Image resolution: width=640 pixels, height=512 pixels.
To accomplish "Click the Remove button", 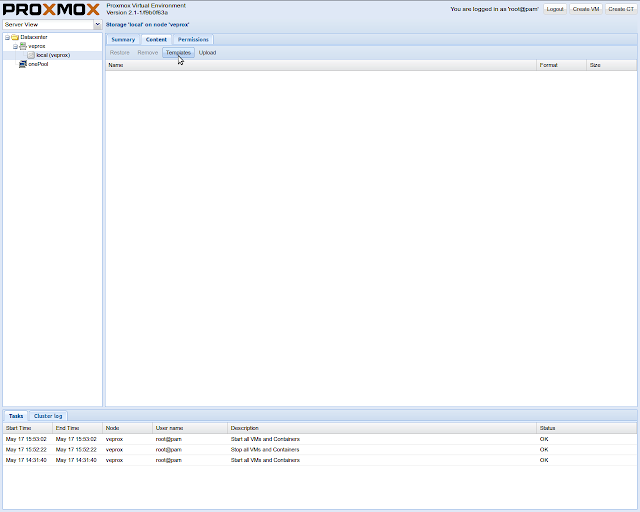I will coord(148,53).
